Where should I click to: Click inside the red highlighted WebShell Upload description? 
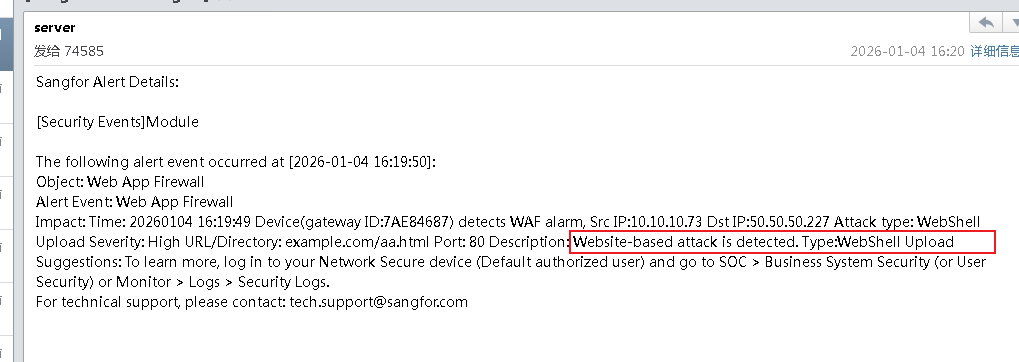[783, 242]
